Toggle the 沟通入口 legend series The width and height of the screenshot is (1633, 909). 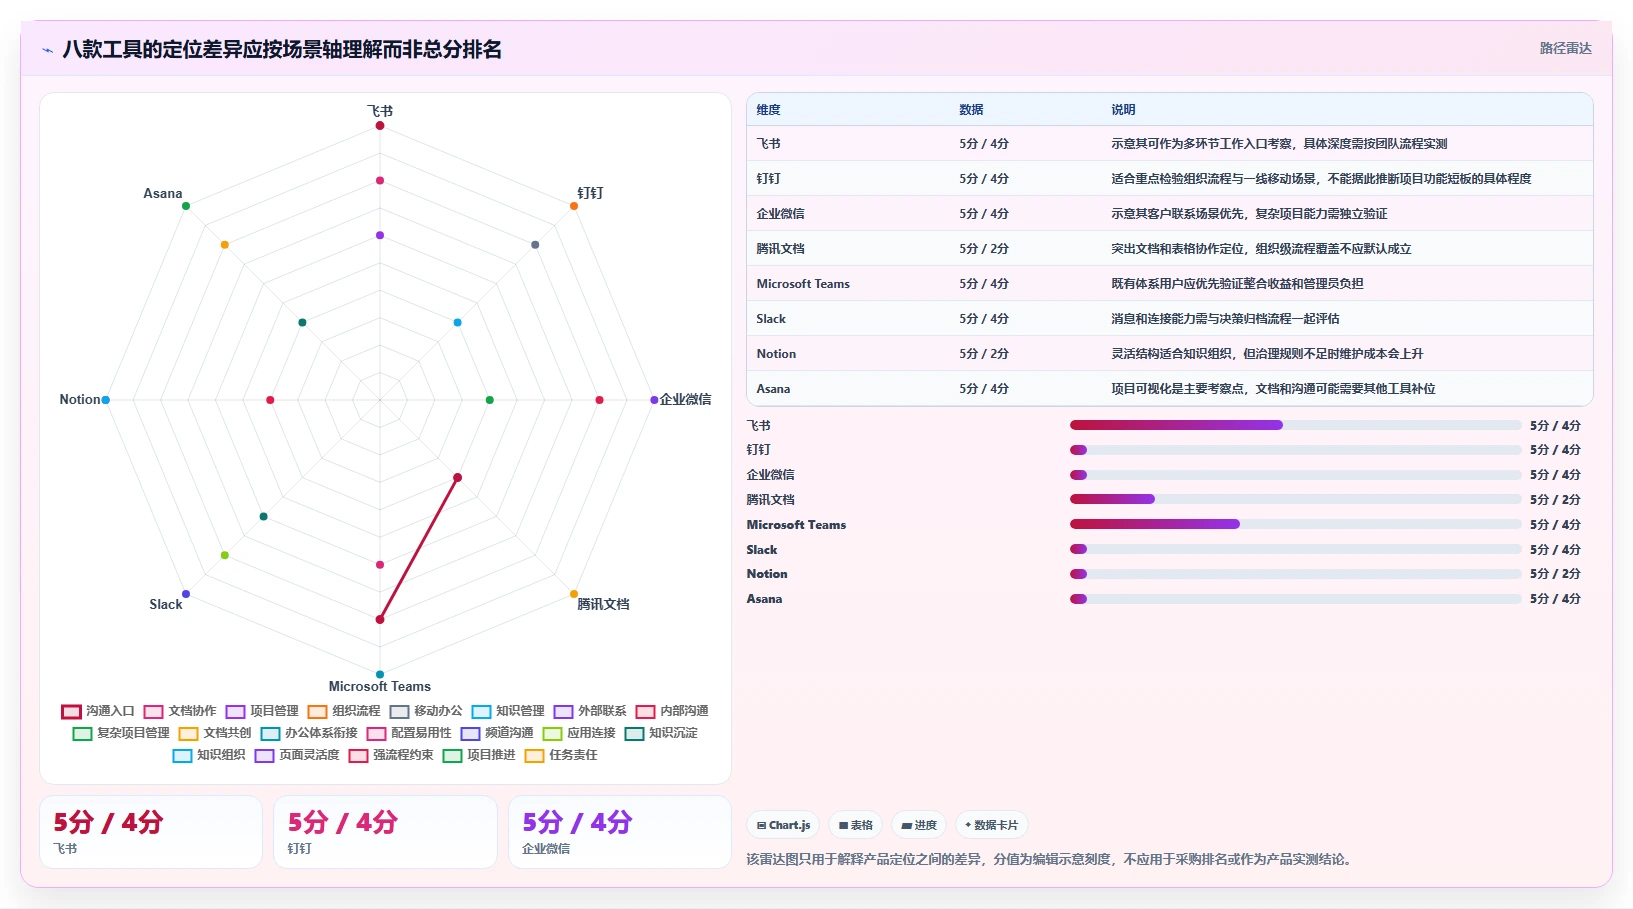click(98, 711)
